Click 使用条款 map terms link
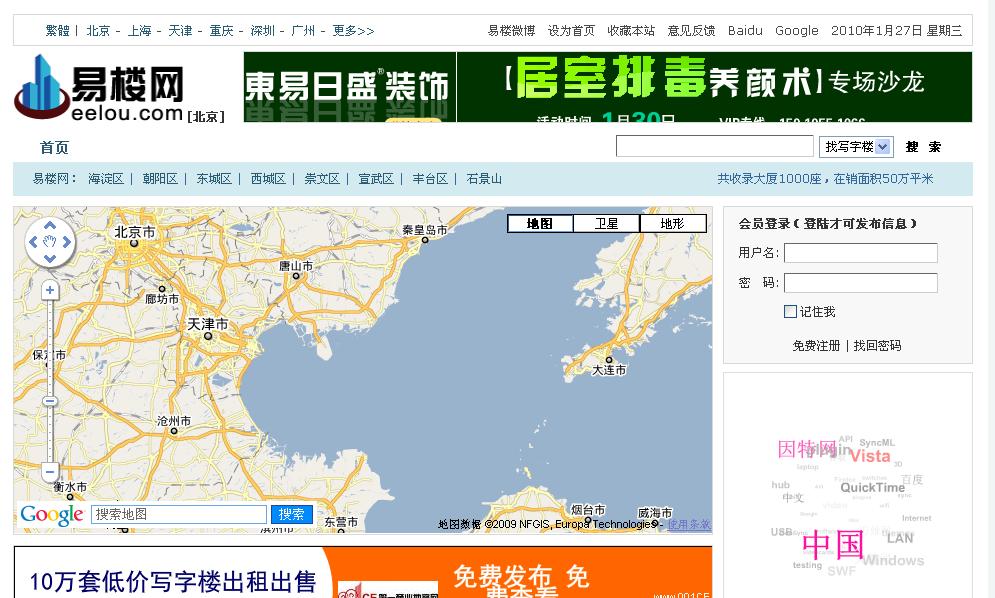 (x=689, y=524)
